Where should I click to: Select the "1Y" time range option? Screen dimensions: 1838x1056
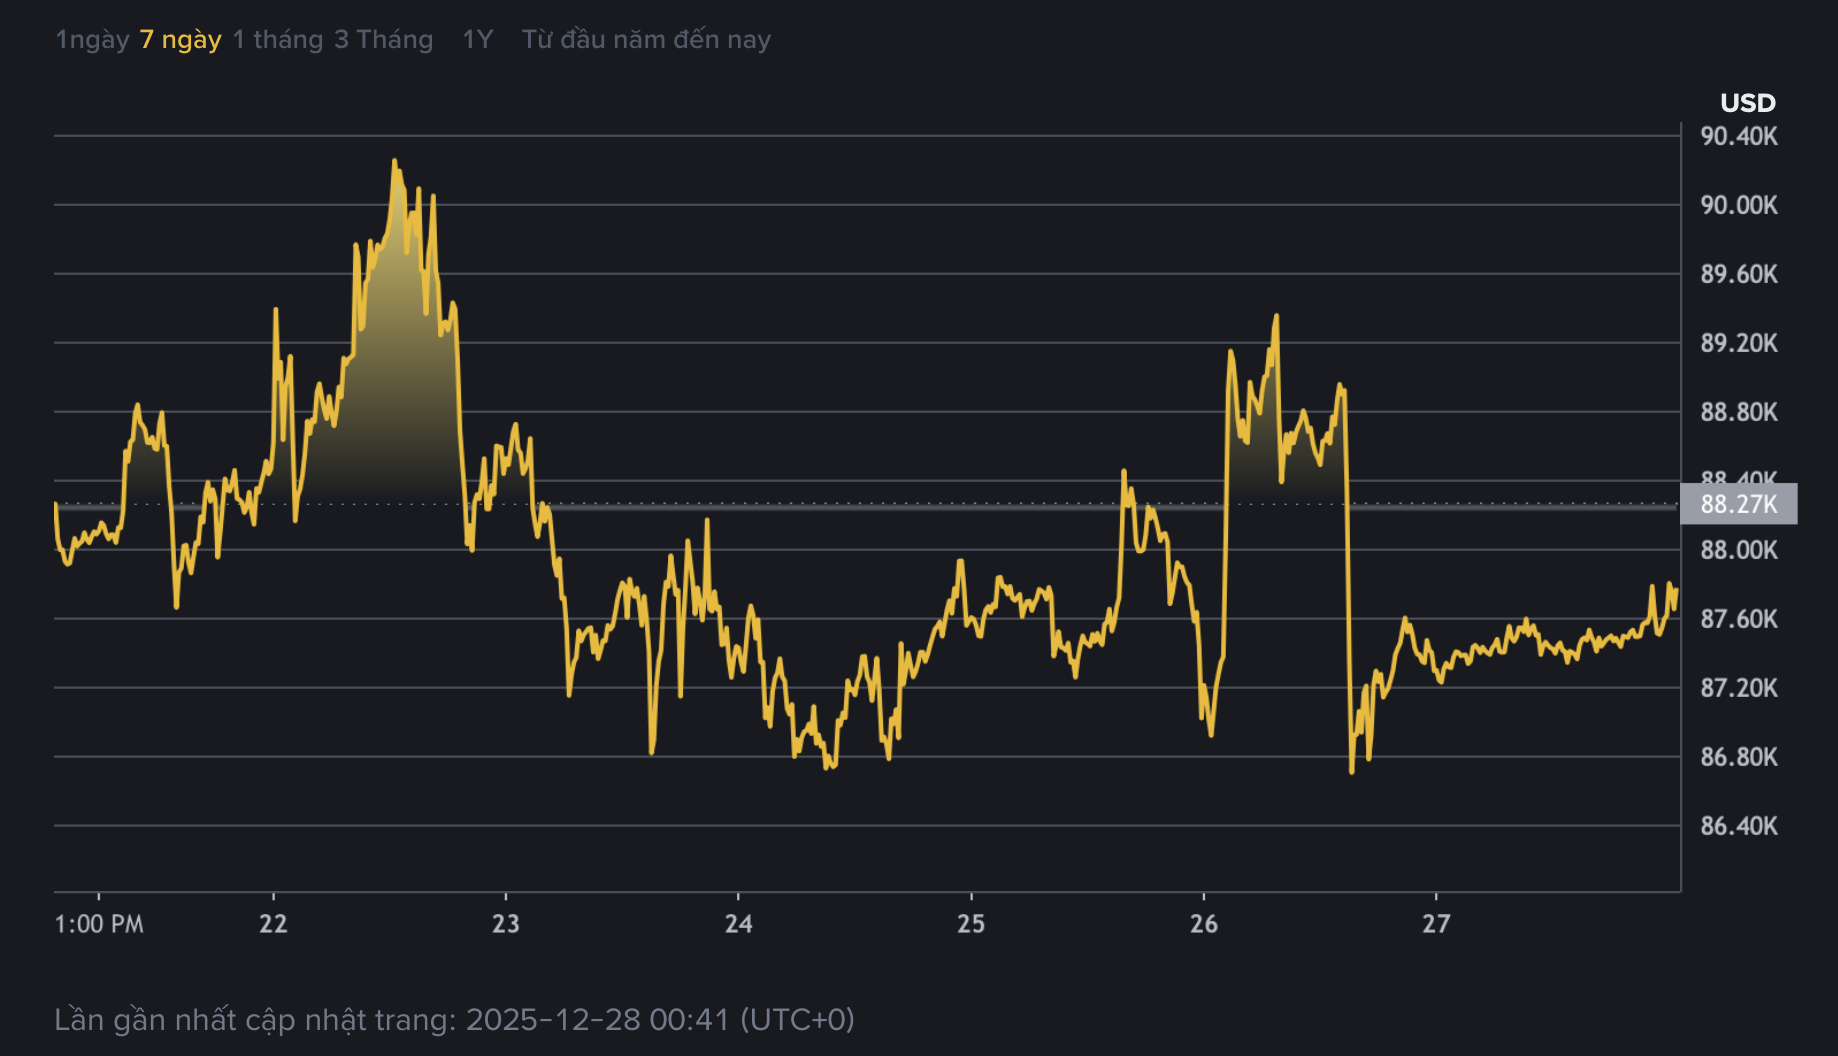pos(474,39)
